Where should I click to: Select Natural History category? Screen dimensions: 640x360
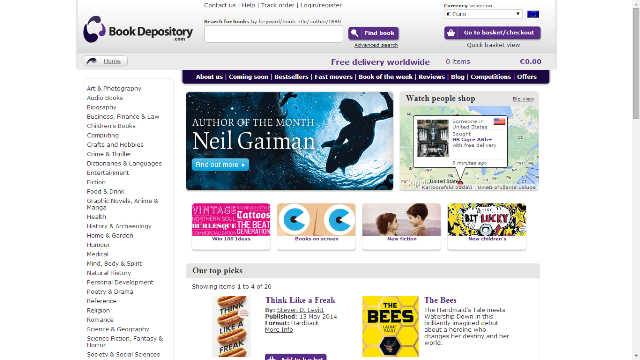(x=109, y=273)
